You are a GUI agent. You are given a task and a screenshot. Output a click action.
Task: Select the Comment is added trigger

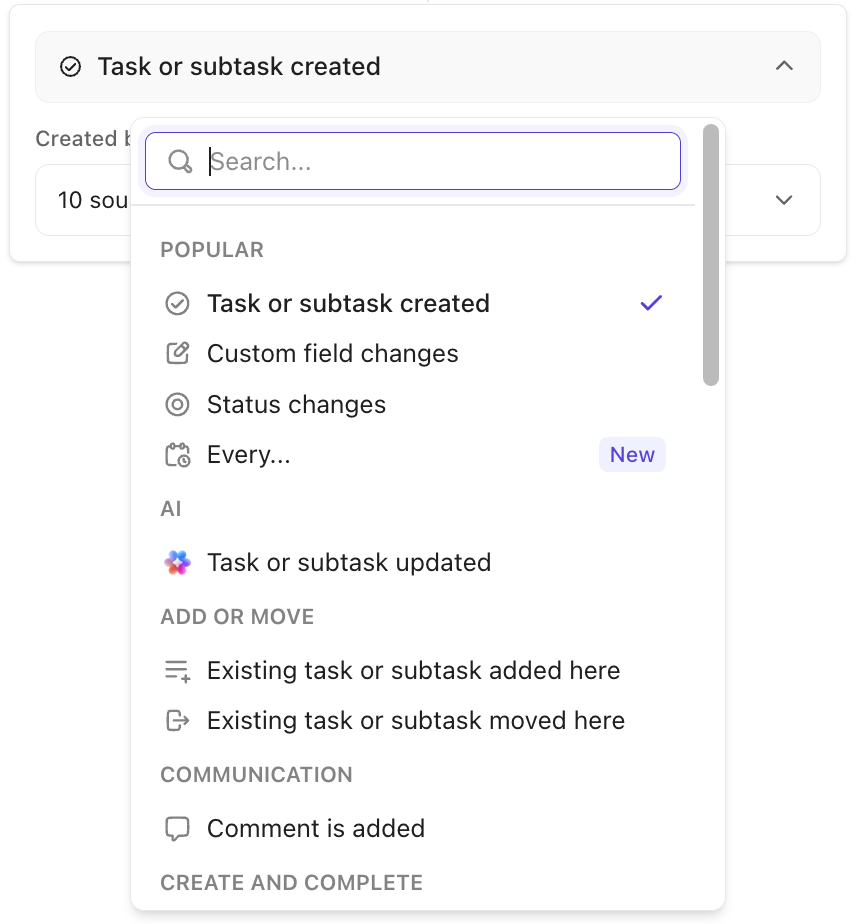point(315,828)
